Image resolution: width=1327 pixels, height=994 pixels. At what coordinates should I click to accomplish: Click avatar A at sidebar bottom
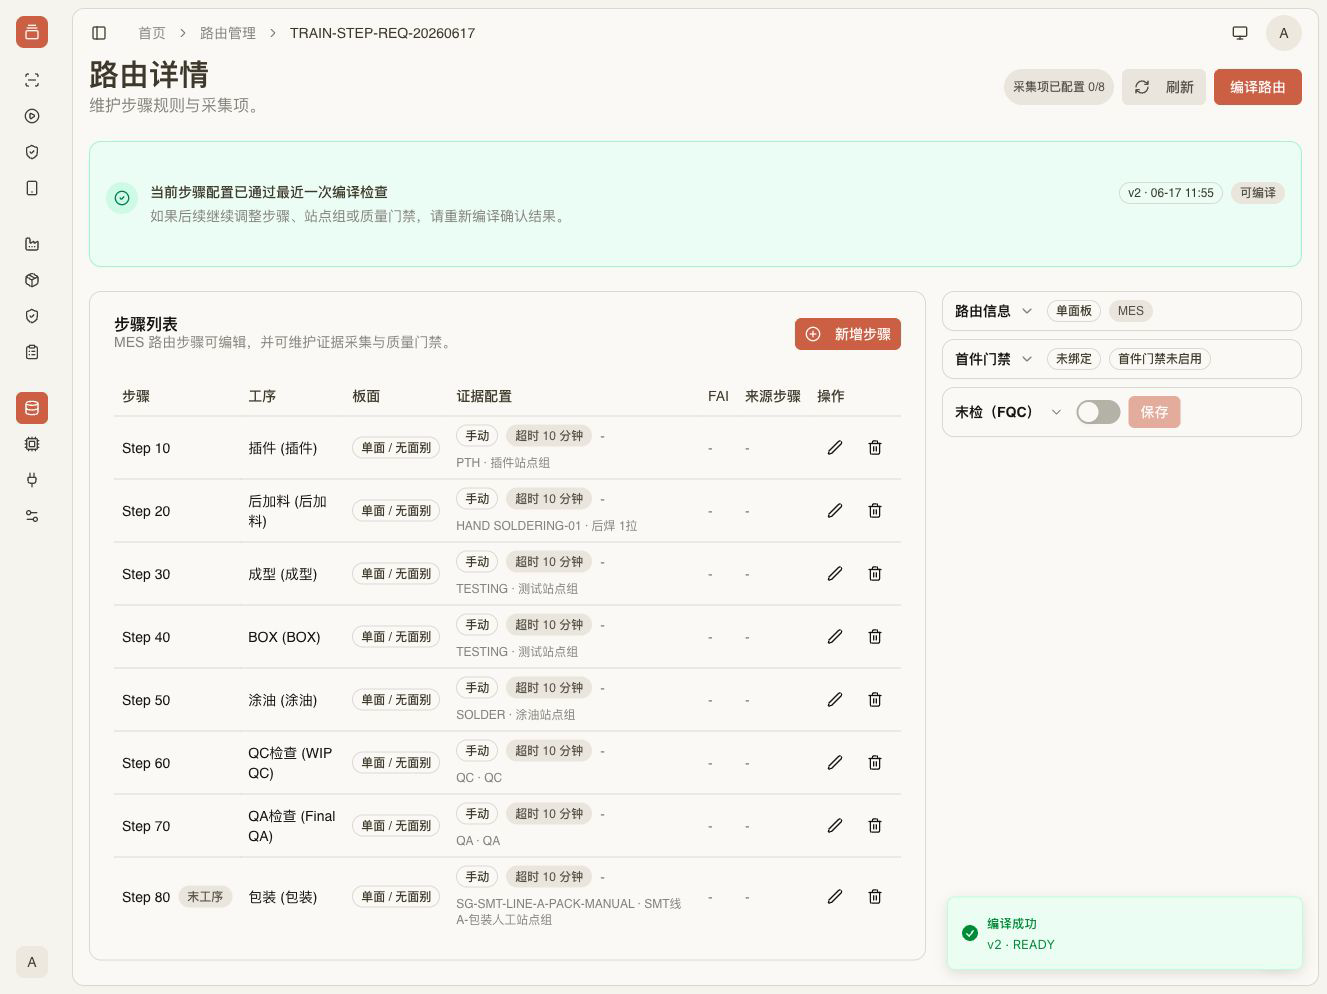click(32, 962)
